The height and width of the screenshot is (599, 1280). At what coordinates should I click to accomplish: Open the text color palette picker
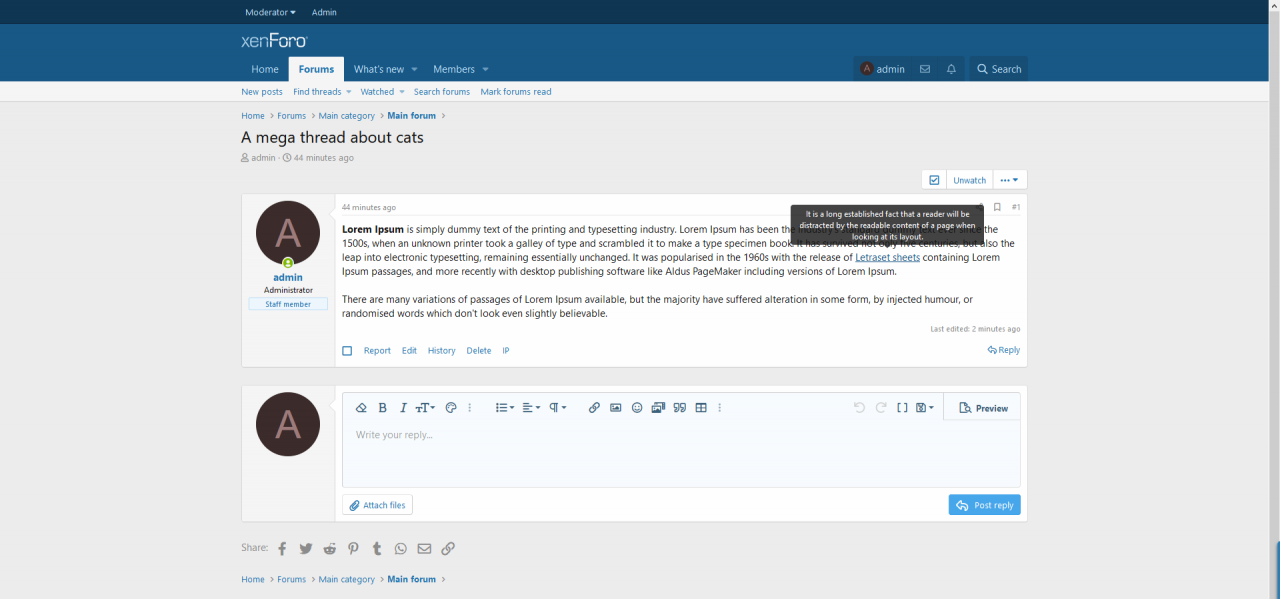pos(451,408)
